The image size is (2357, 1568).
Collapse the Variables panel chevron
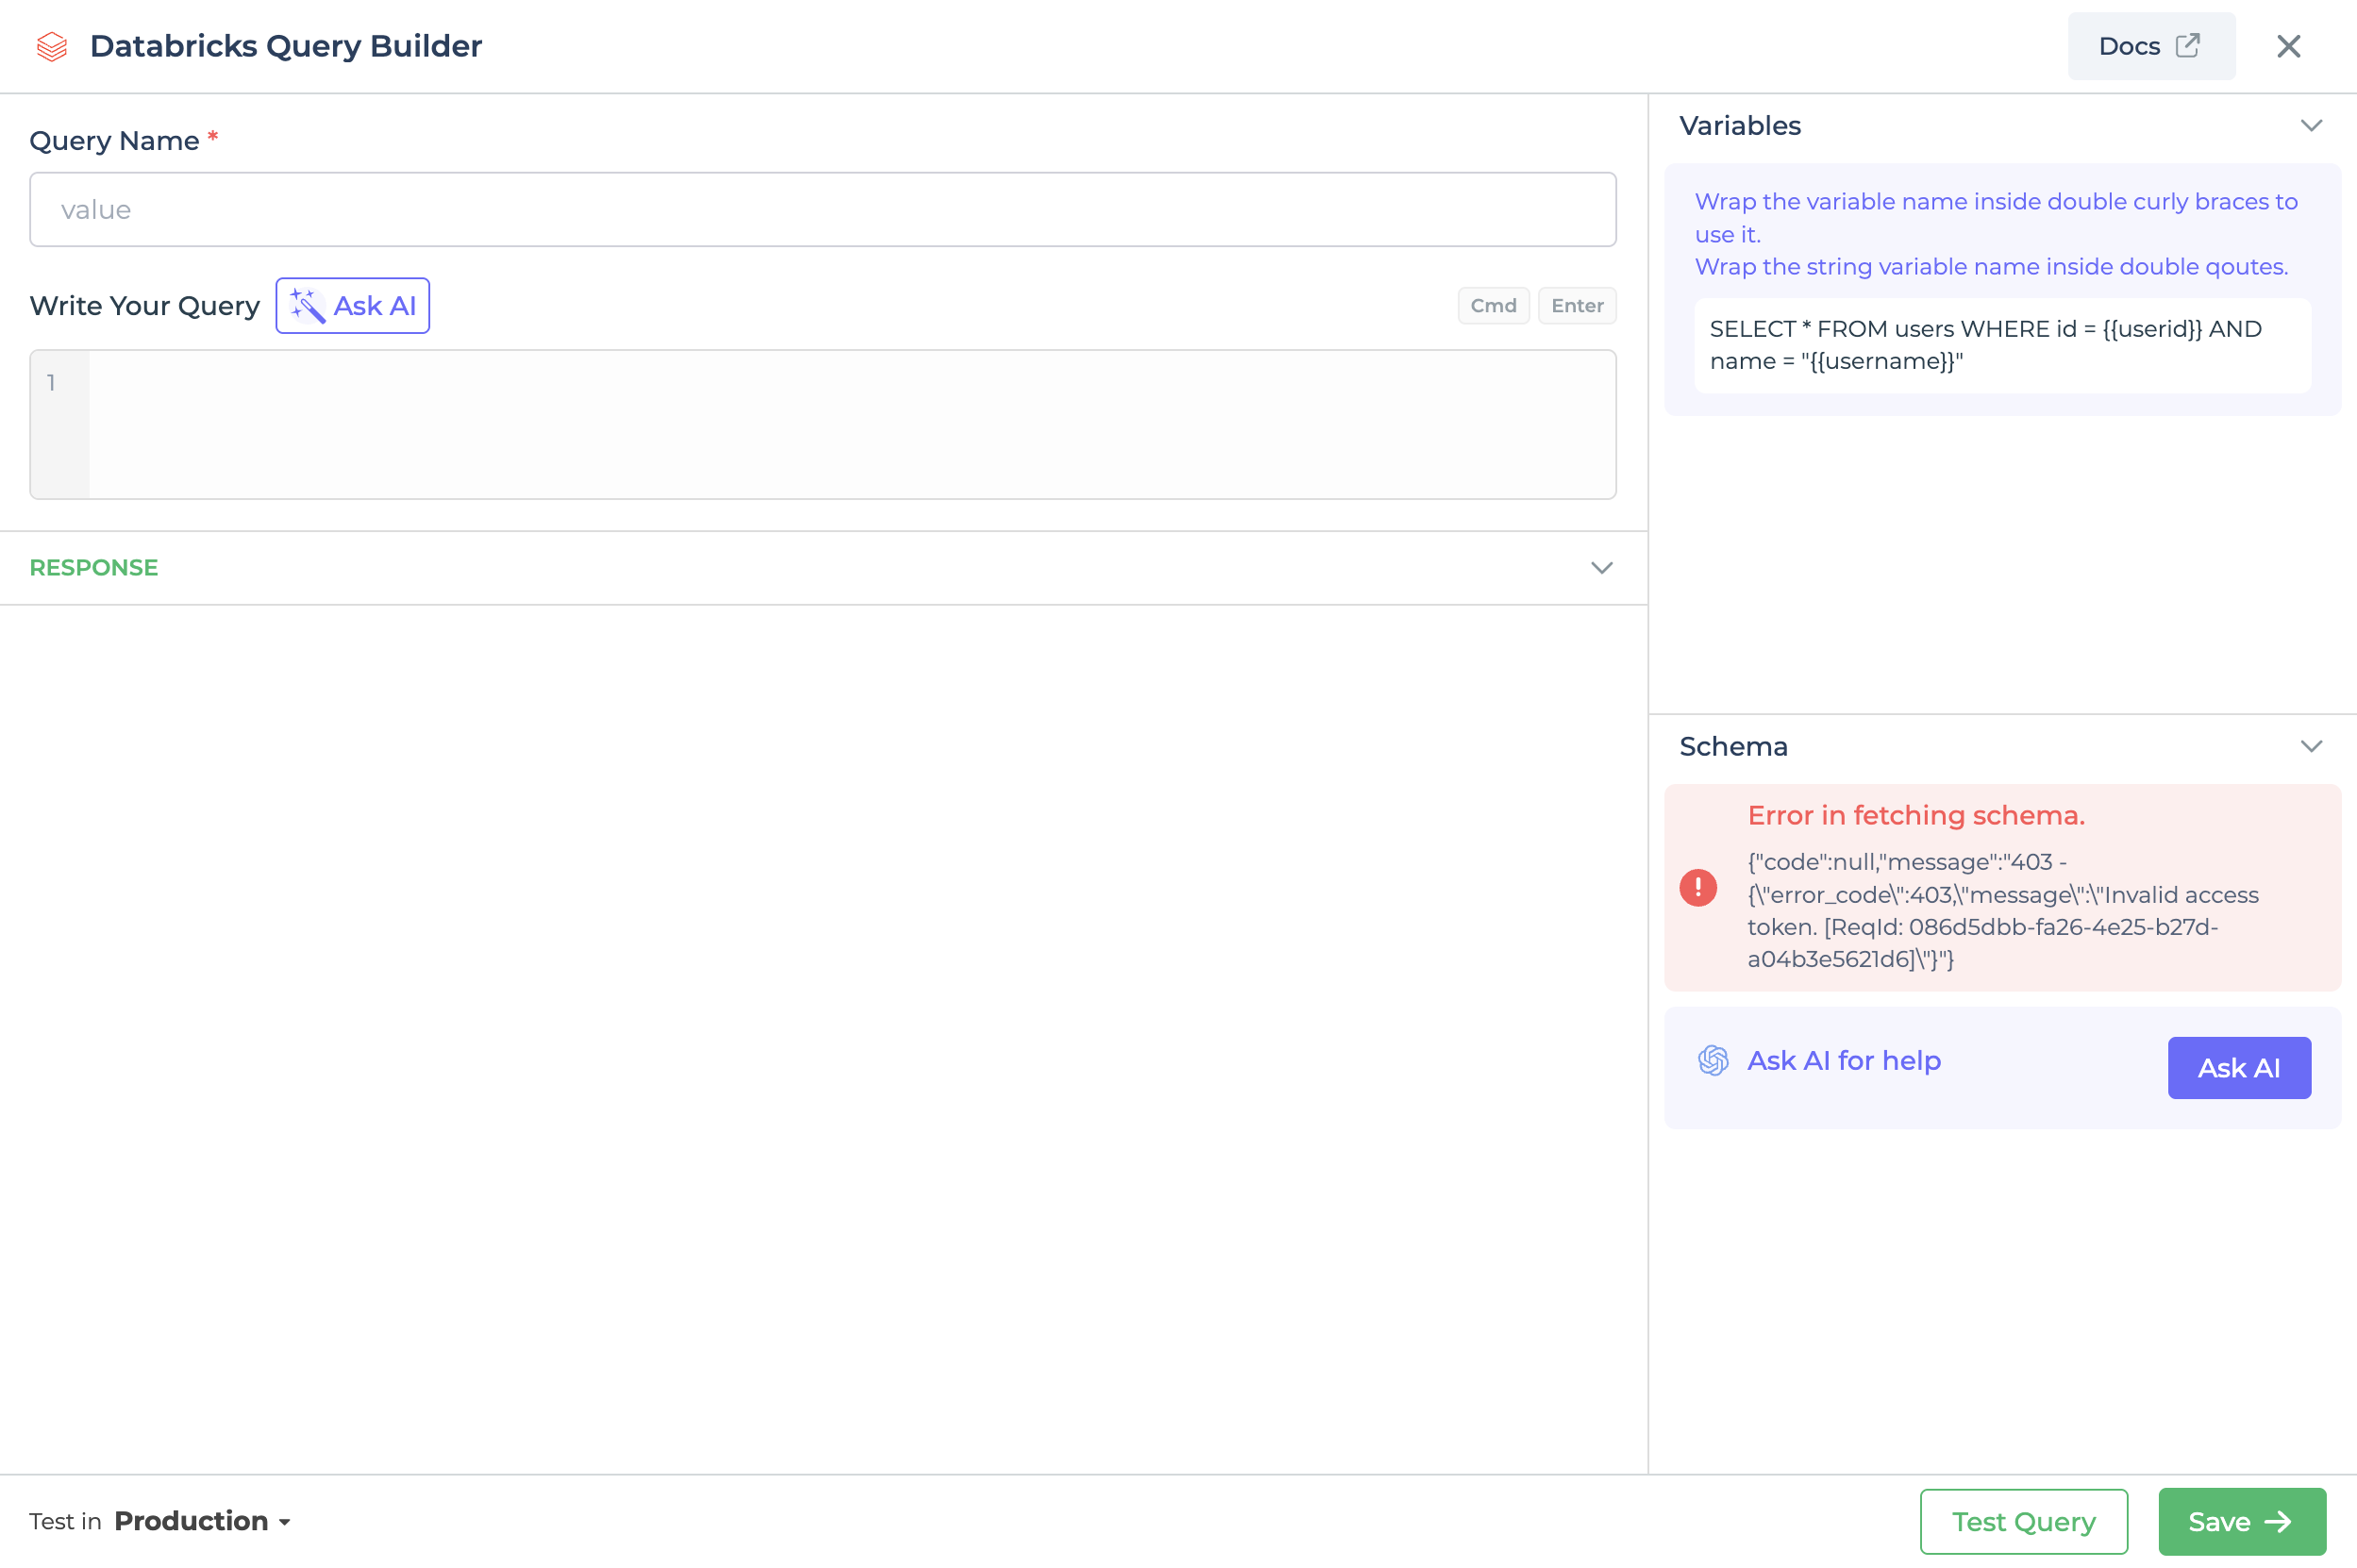click(2310, 126)
